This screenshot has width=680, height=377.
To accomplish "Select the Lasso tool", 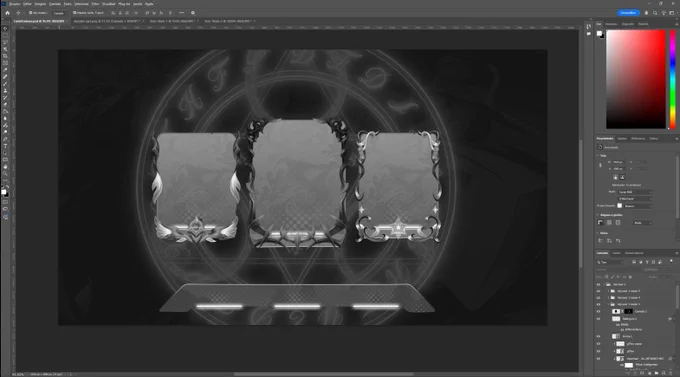I will (x=5, y=42).
